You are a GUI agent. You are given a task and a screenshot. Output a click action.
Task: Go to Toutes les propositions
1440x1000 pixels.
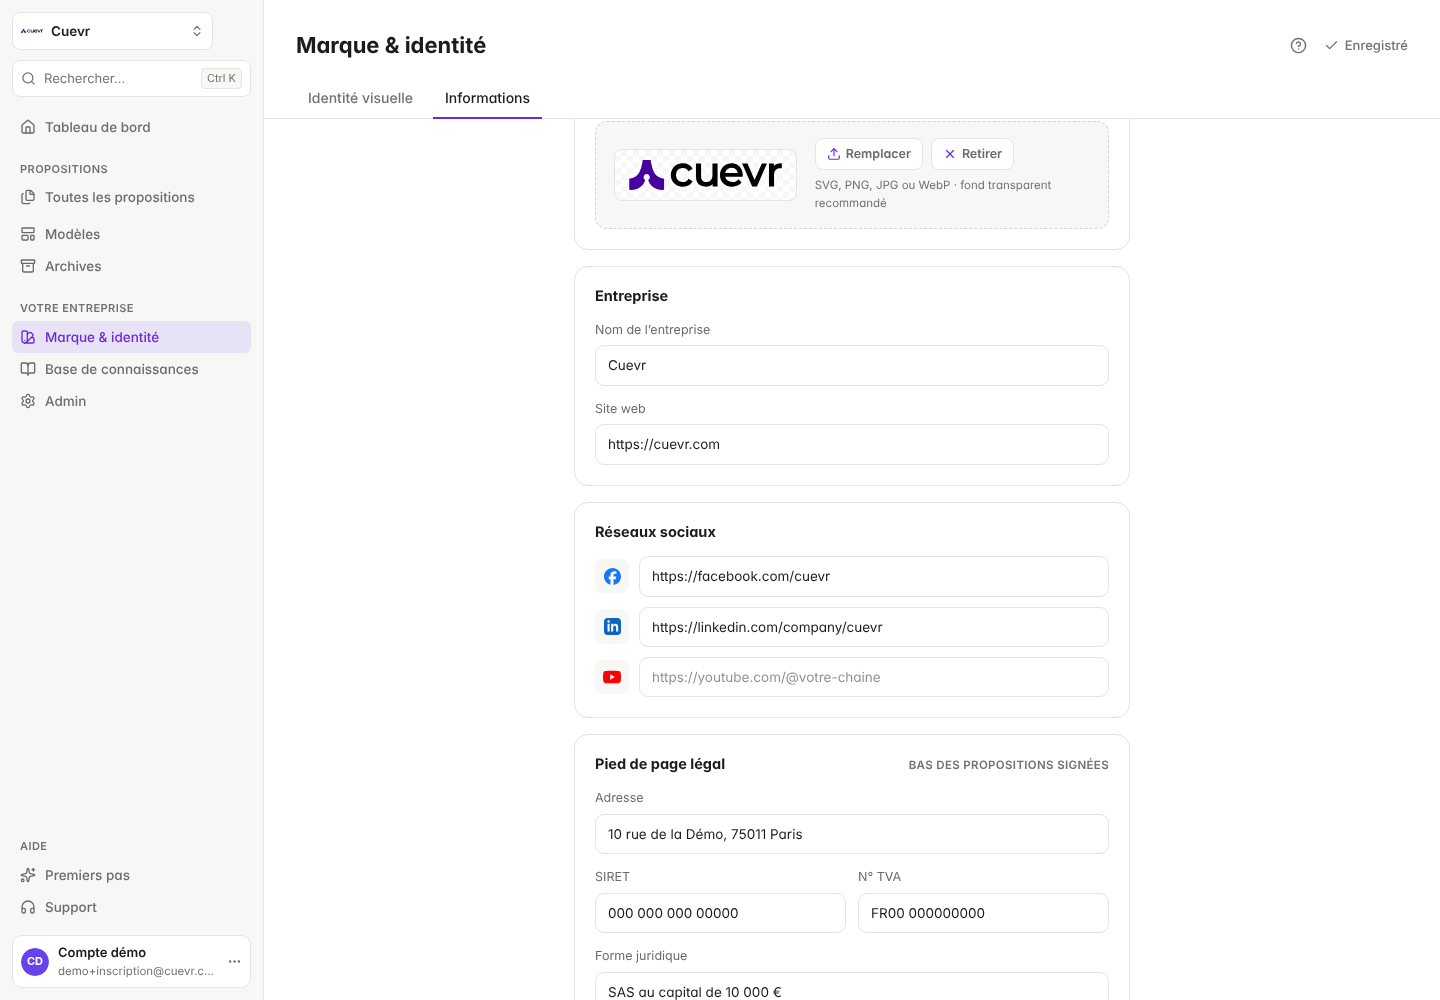[x=131, y=197]
